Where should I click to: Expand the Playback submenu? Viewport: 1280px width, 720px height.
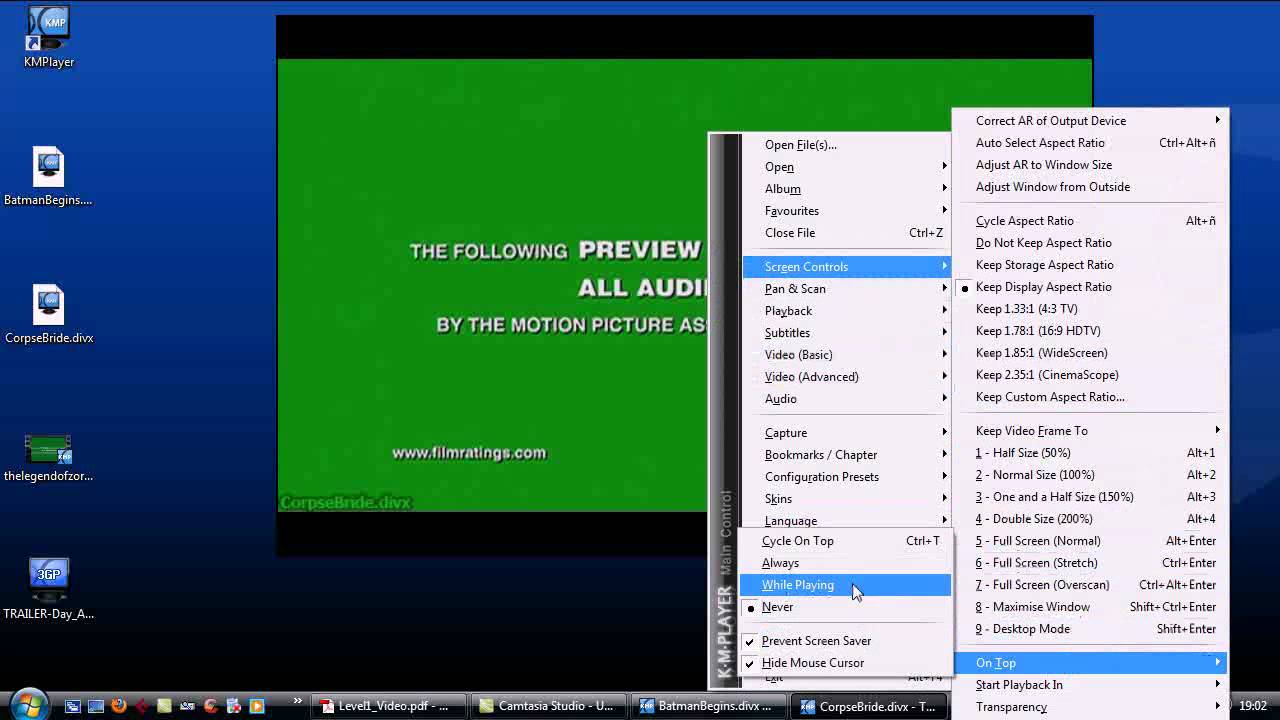(x=846, y=311)
